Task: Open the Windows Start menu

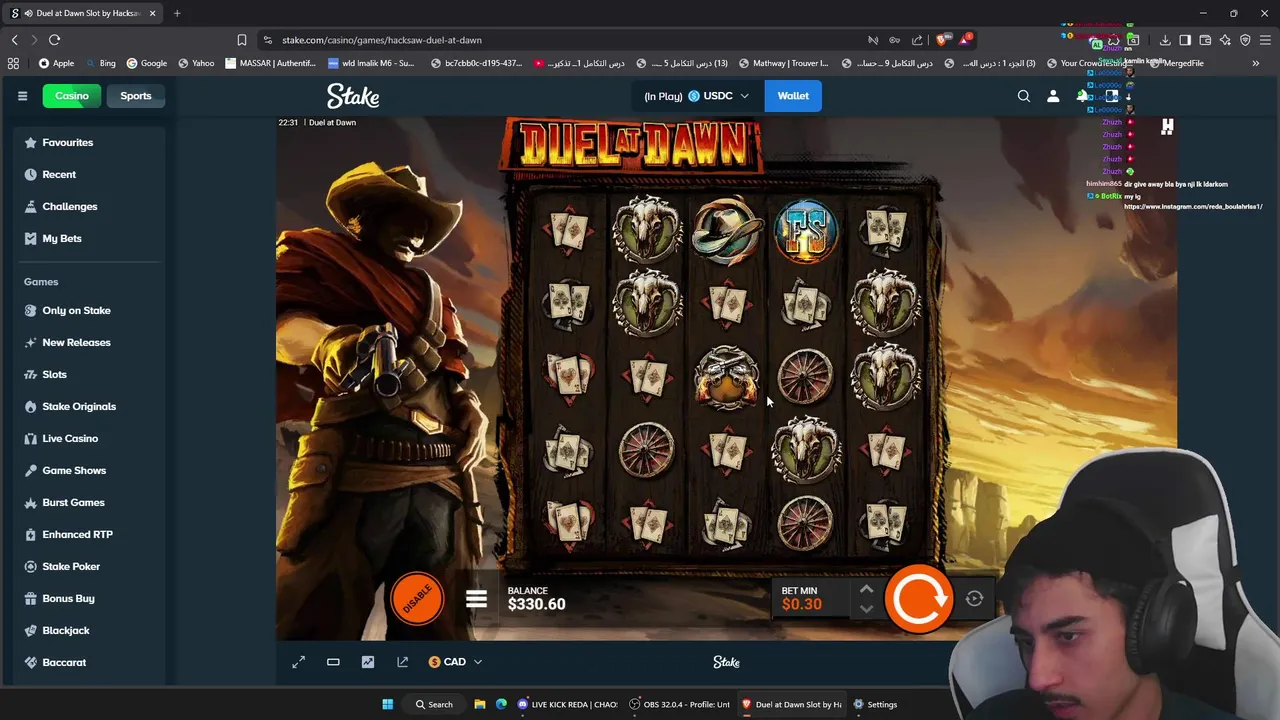Action: (387, 704)
